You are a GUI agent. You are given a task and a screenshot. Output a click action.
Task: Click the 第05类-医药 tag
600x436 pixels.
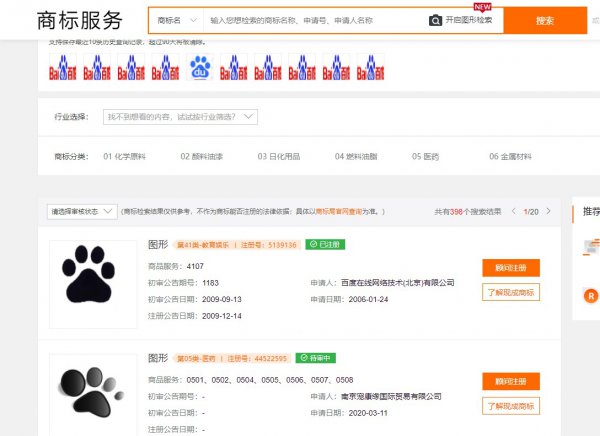click(196, 358)
